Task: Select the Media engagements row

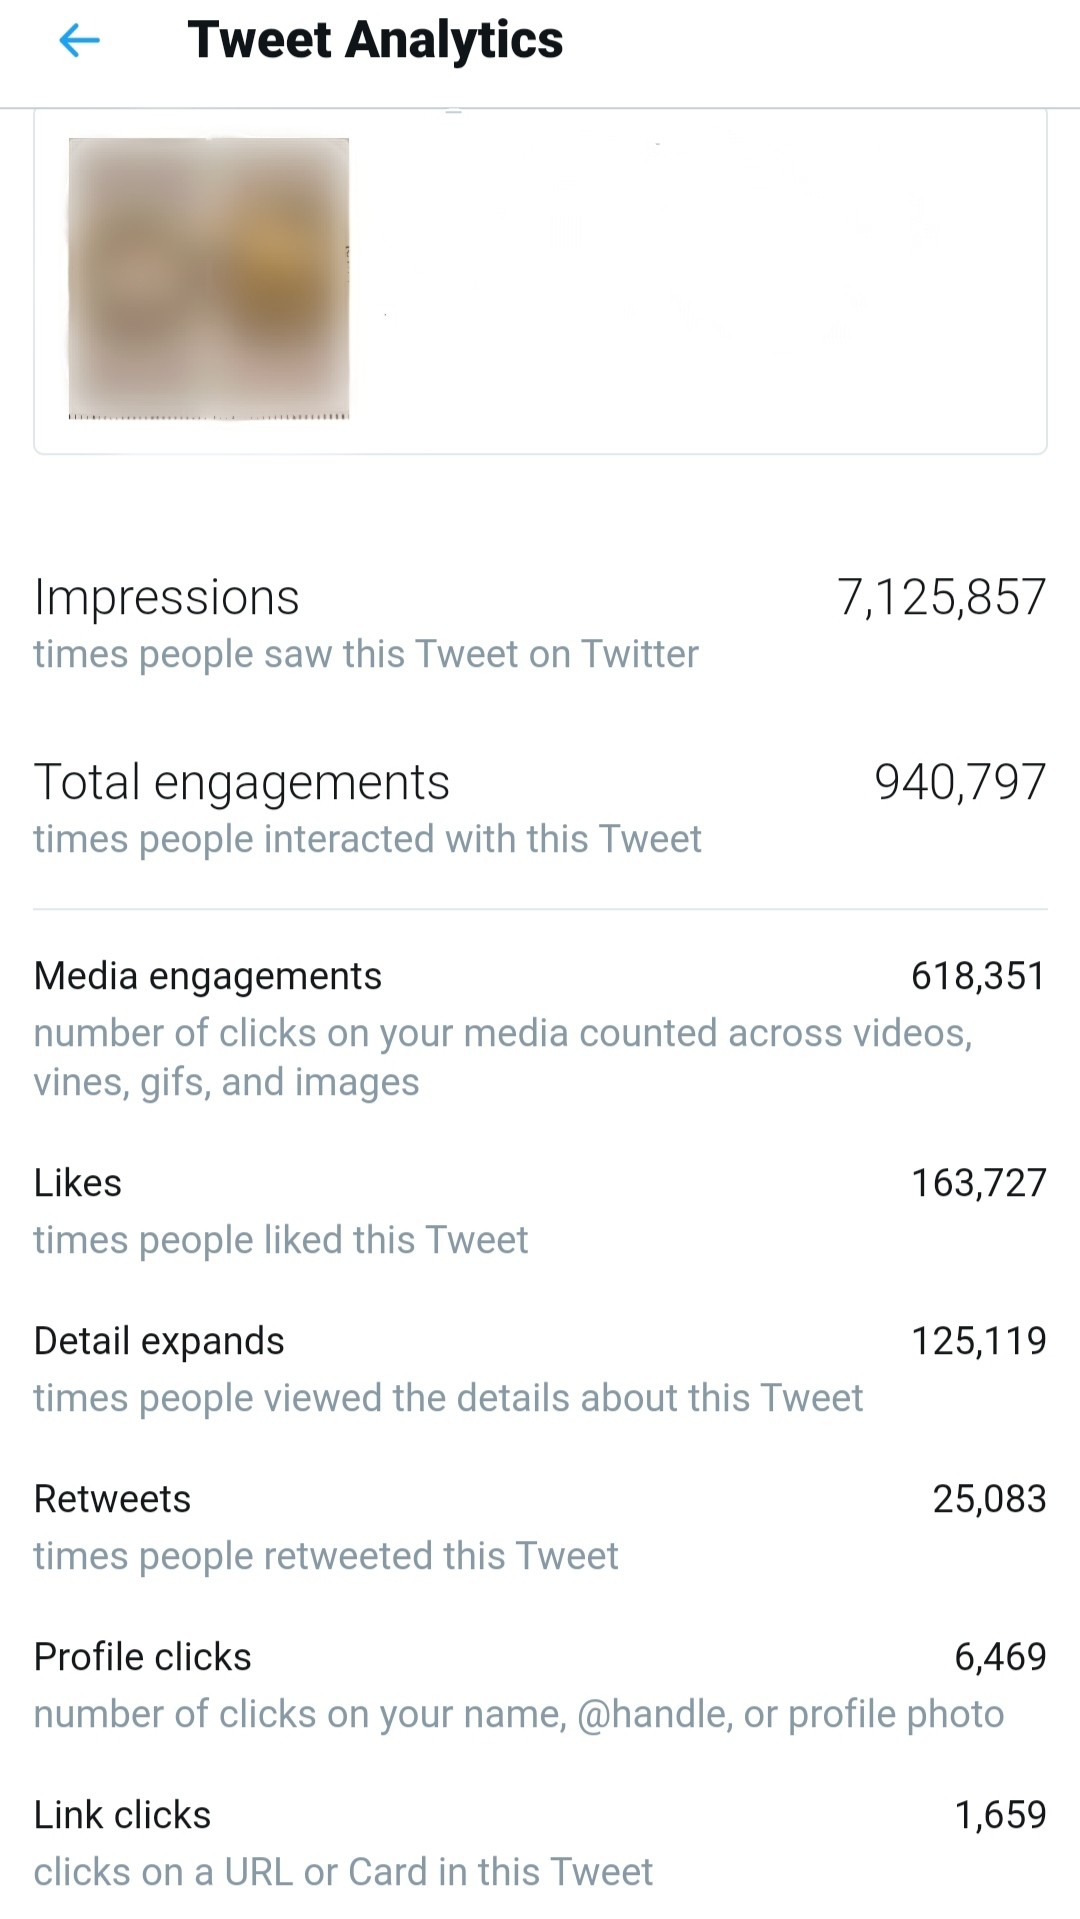Action: [208, 976]
